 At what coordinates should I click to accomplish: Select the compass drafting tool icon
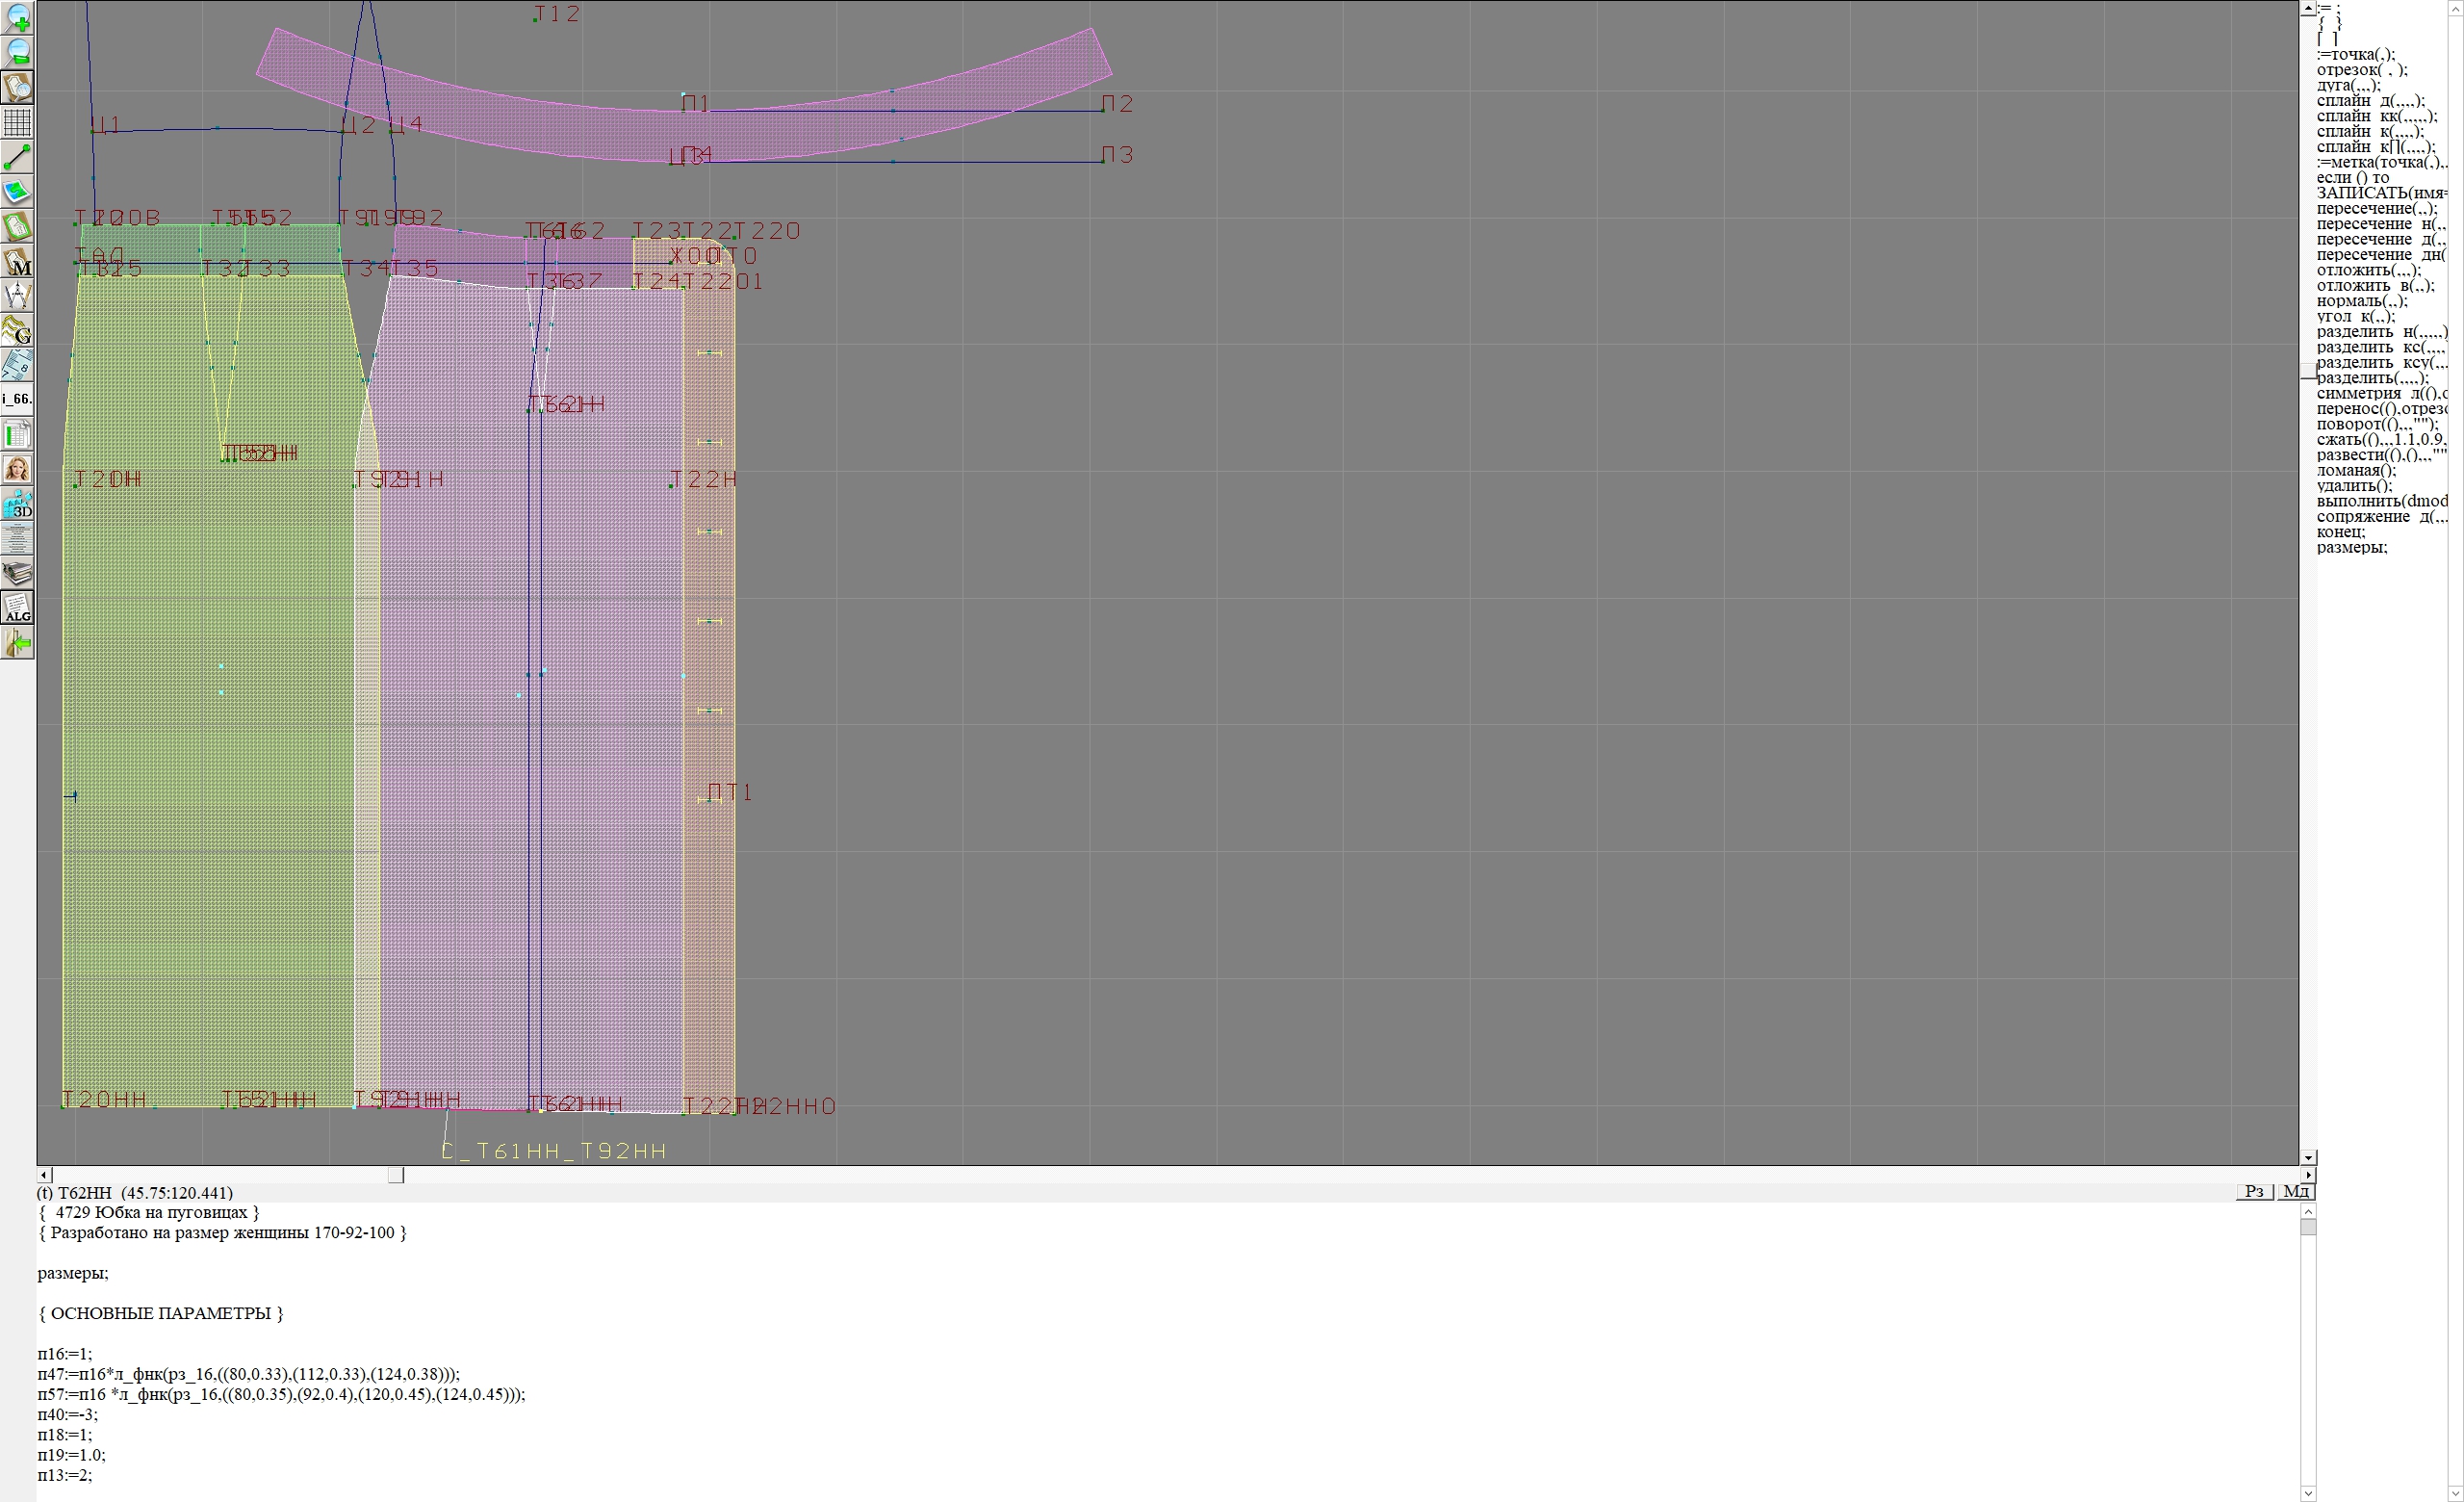[17, 296]
